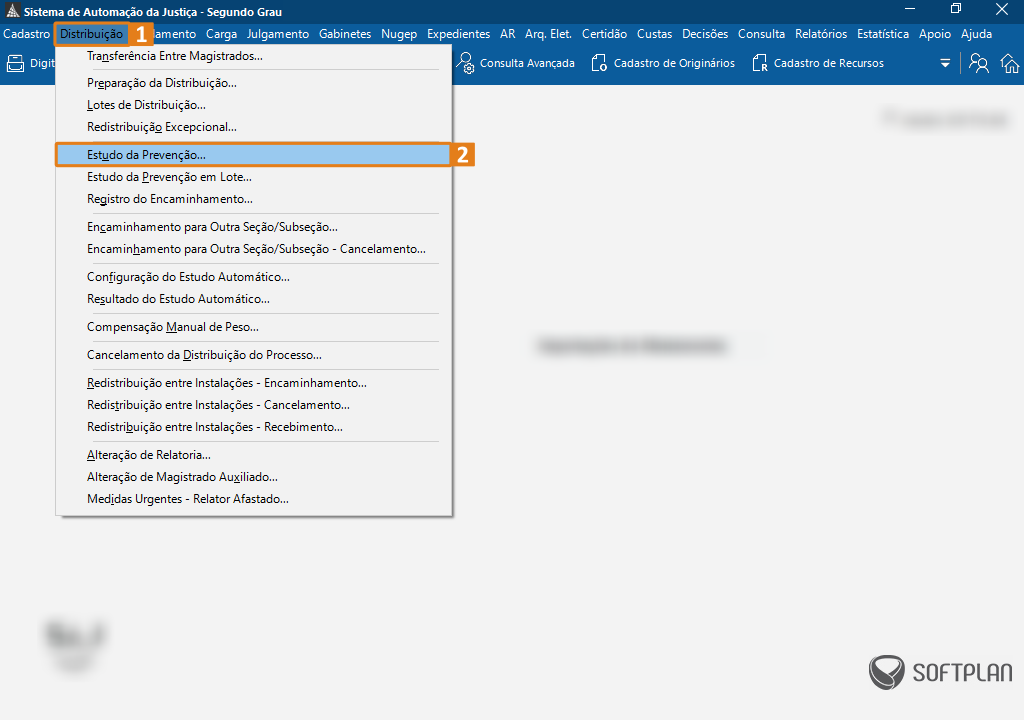Select Redistribuição entre Instalações - Encaminhamento
This screenshot has height=720, width=1024.
[253, 384]
